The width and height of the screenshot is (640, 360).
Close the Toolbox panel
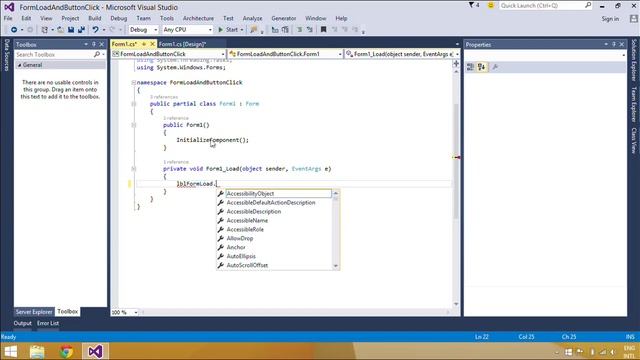102,44
